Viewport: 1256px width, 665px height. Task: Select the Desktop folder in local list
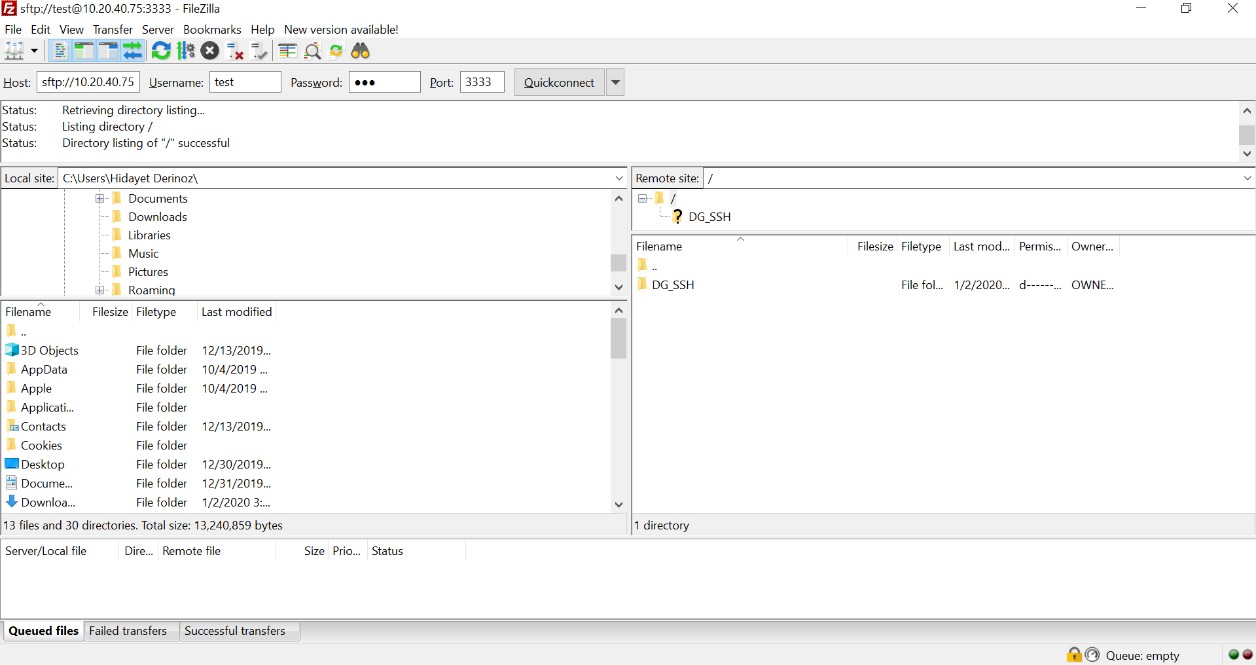pyautogui.click(x=42, y=465)
